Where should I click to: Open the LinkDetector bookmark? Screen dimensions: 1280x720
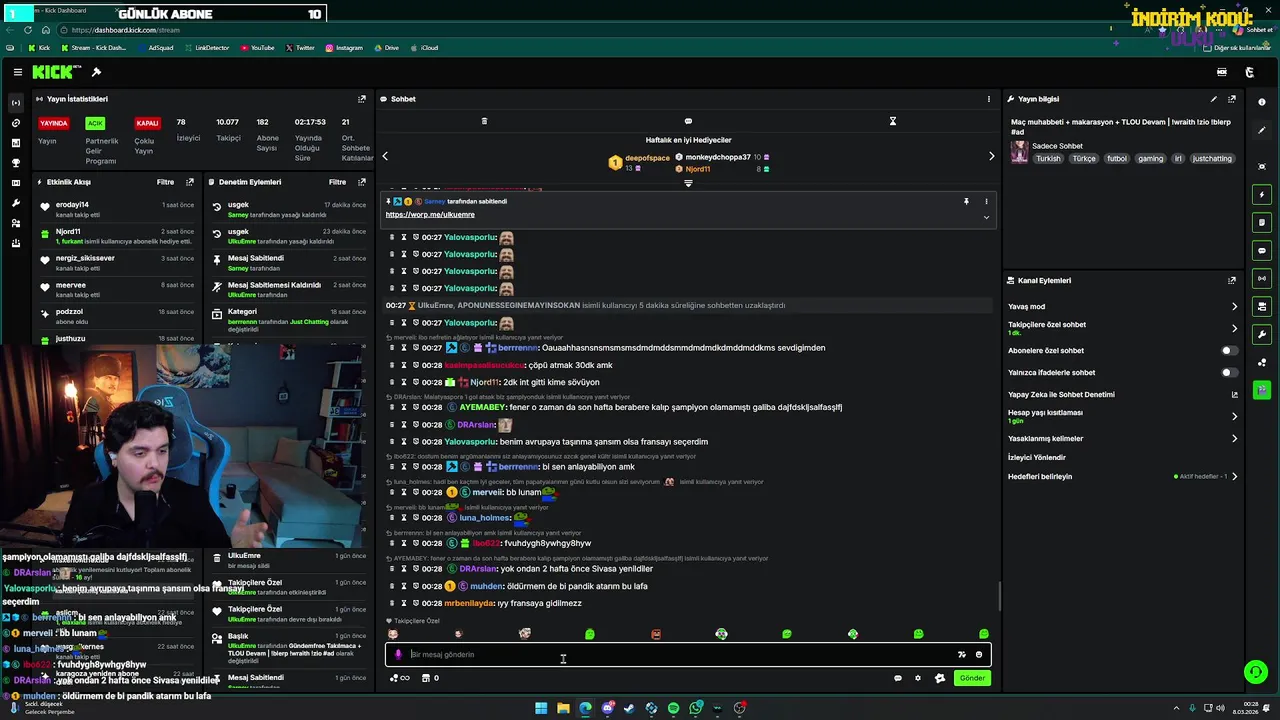(x=206, y=48)
